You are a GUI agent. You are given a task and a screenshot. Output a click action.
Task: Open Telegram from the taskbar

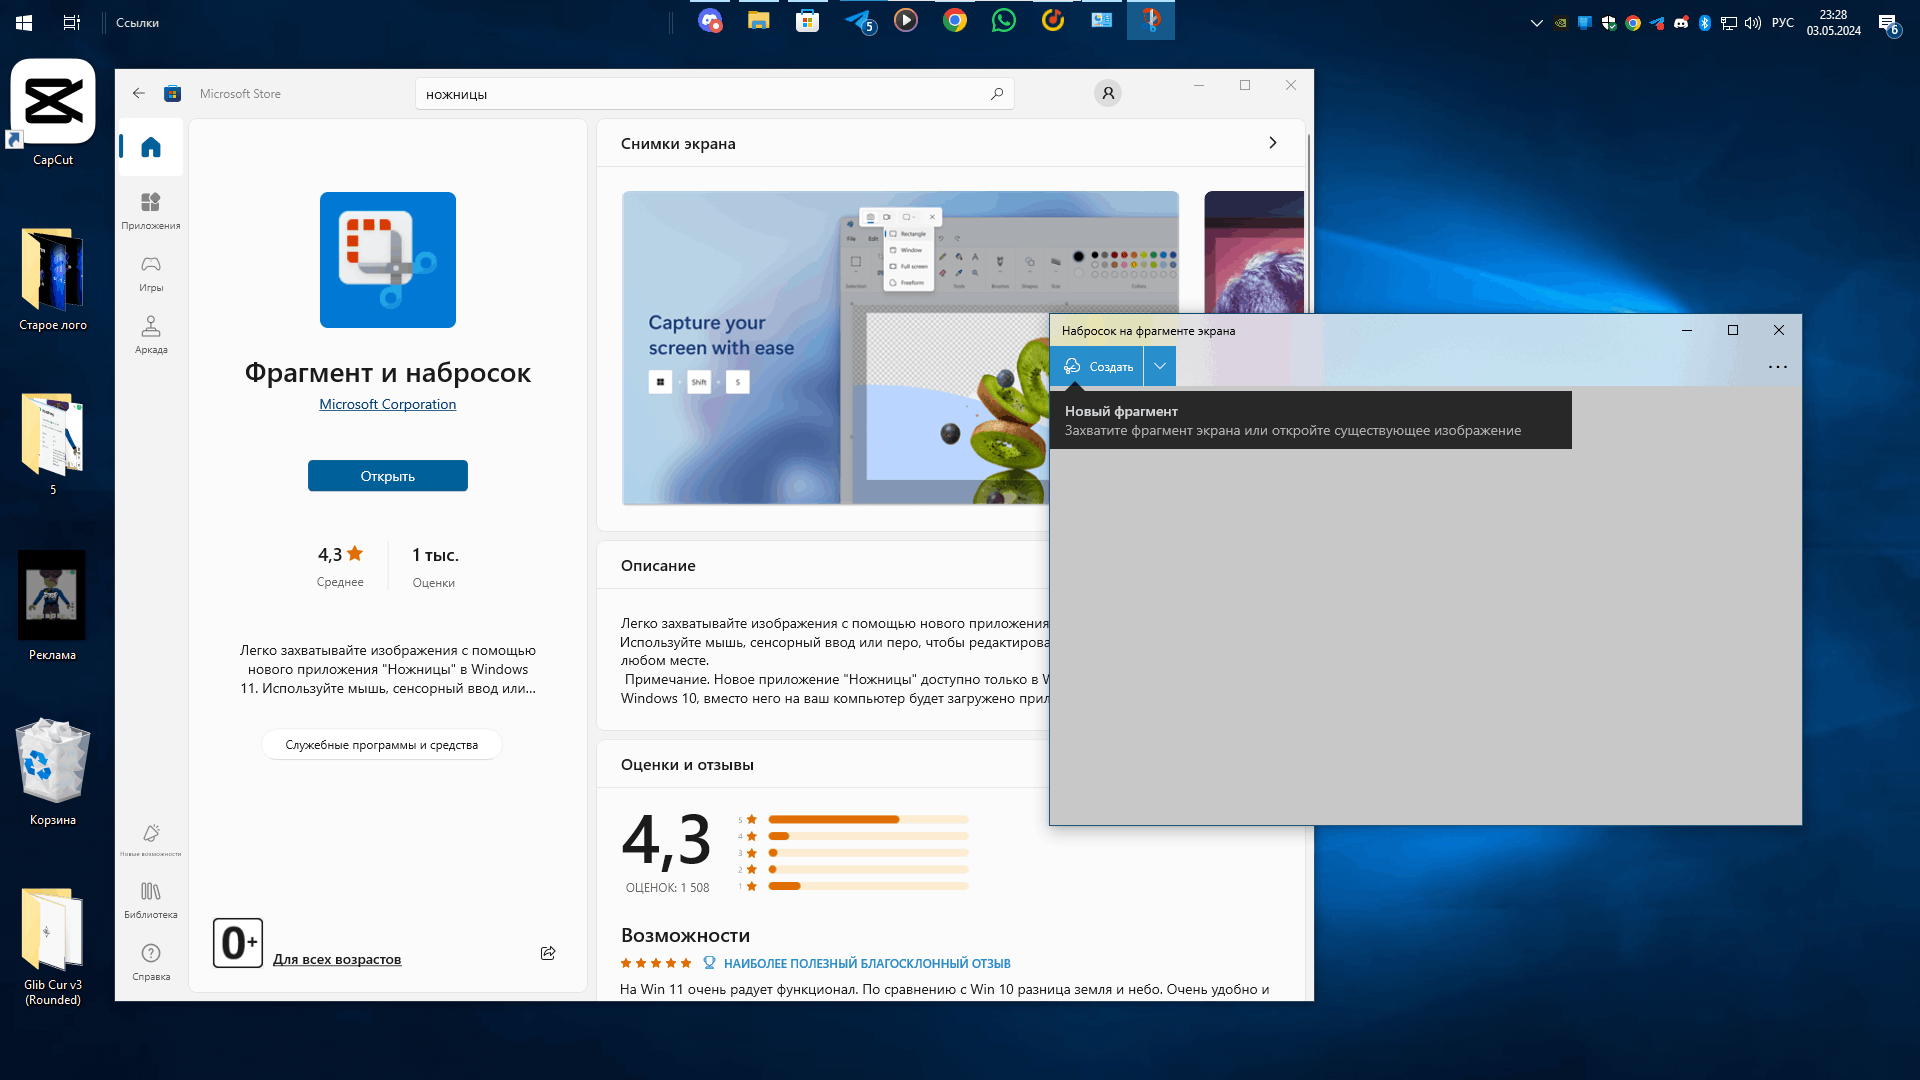tap(858, 20)
